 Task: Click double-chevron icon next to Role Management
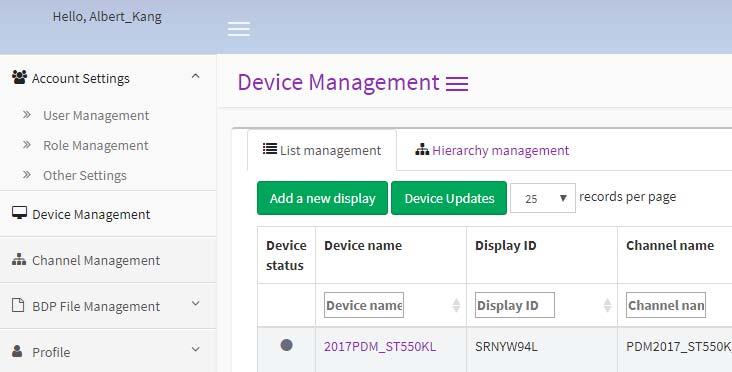[27, 145]
